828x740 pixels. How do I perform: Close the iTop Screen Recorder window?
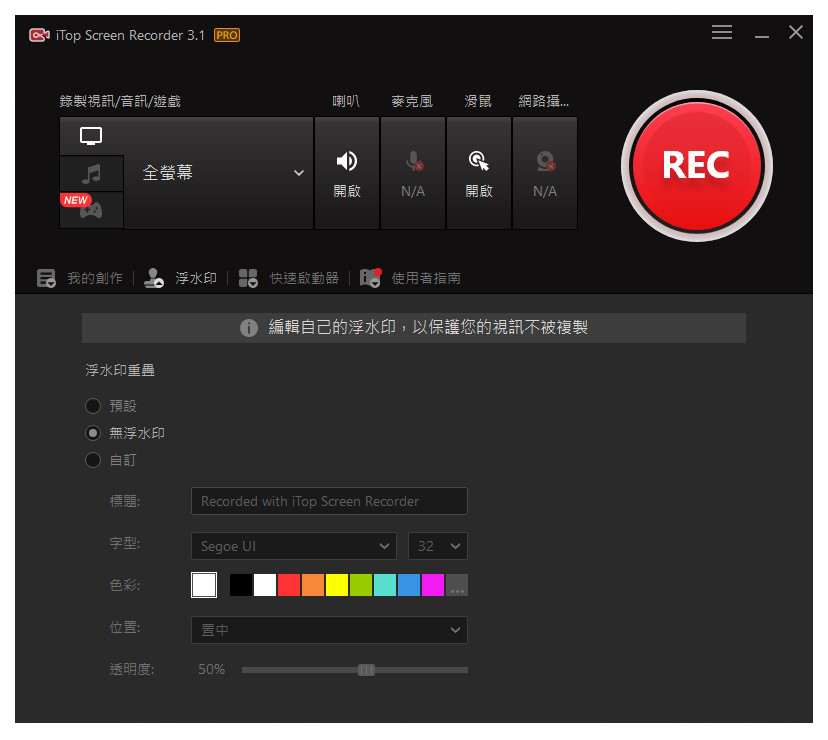click(796, 32)
